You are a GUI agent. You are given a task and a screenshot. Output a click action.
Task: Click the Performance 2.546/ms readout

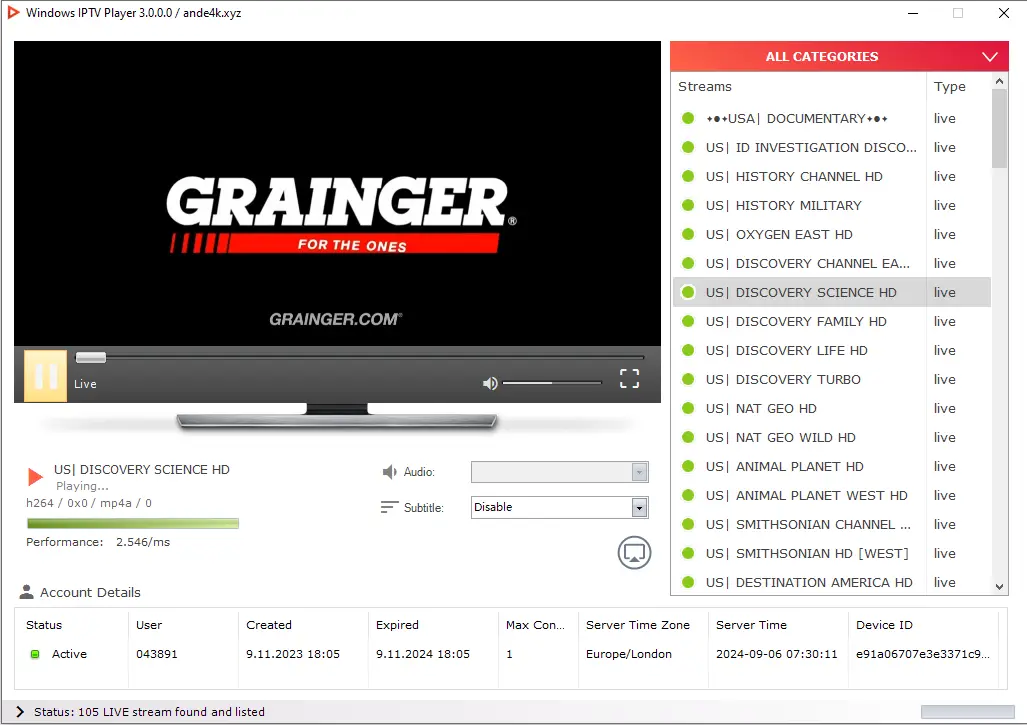tap(98, 542)
